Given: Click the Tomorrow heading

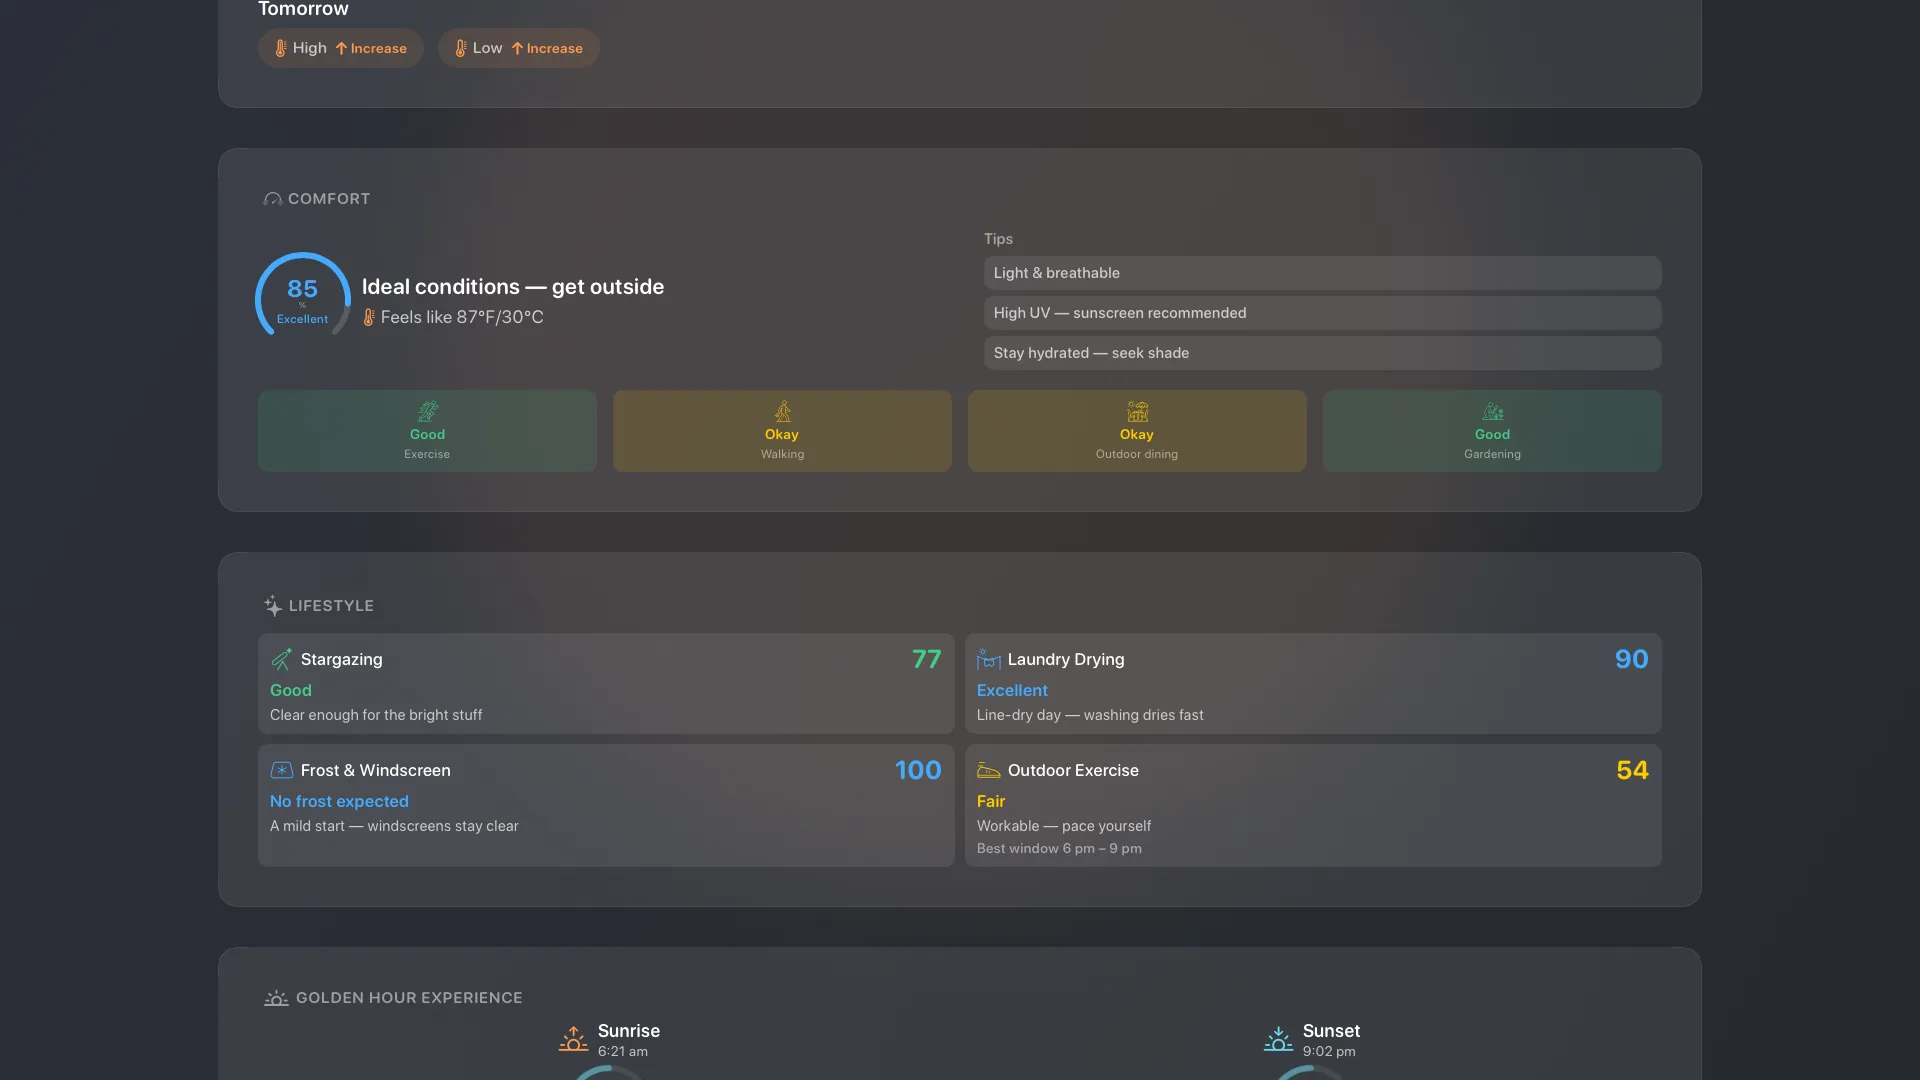Looking at the screenshot, I should (x=303, y=9).
